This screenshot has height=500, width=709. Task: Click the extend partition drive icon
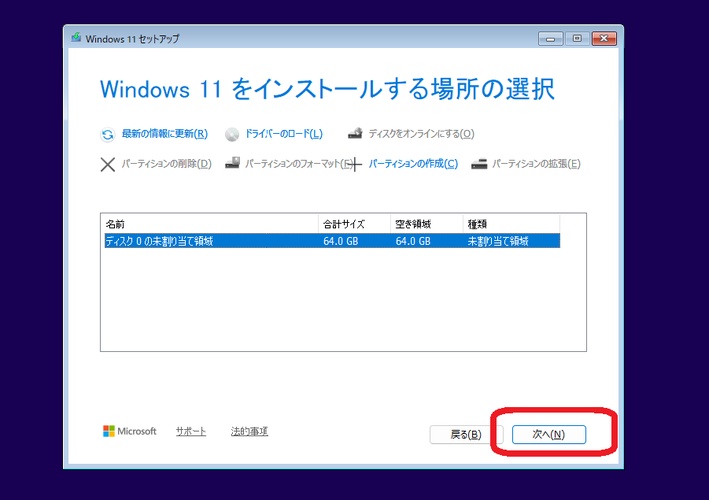point(479,164)
